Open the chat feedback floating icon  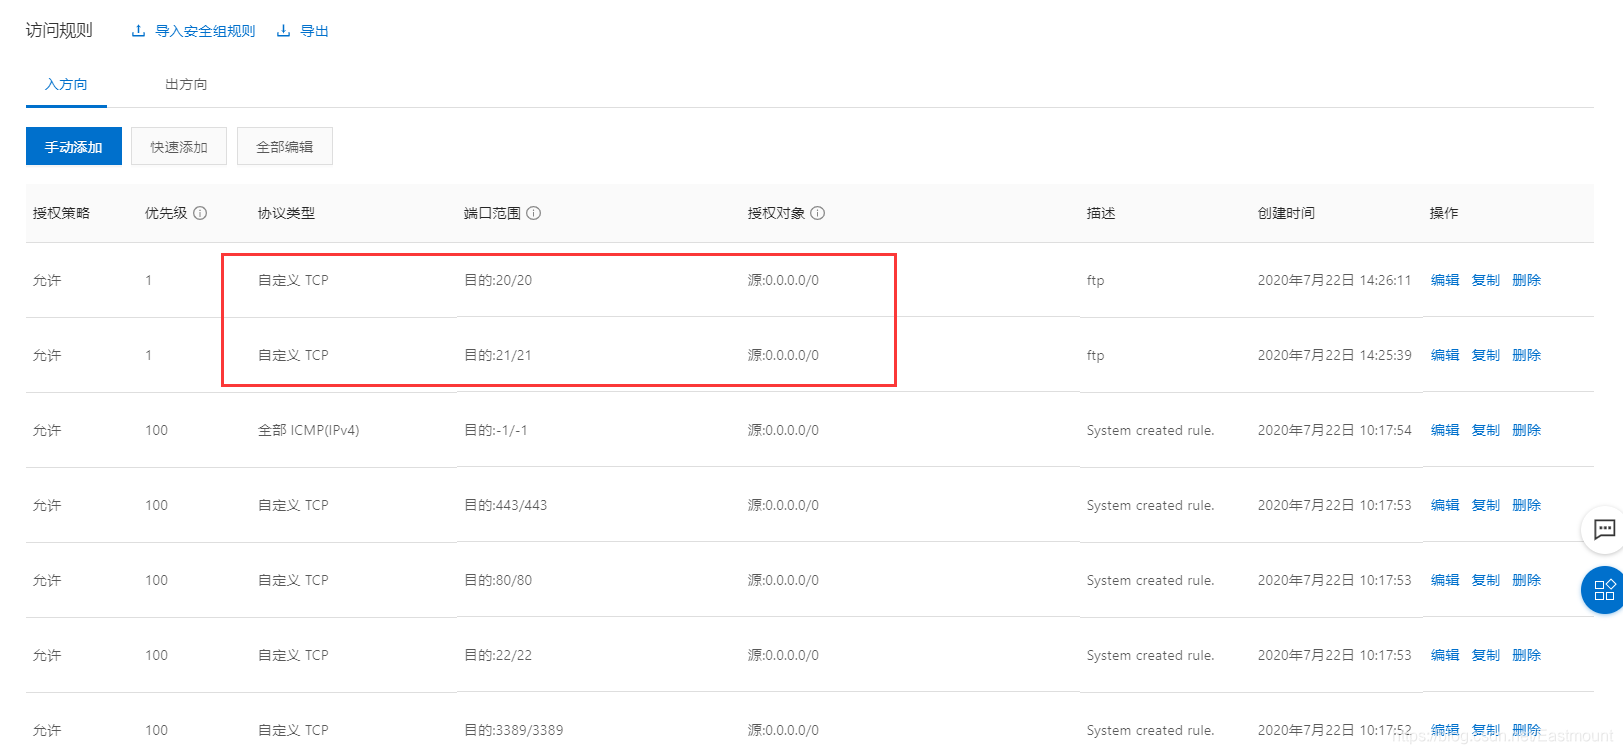tap(1604, 529)
